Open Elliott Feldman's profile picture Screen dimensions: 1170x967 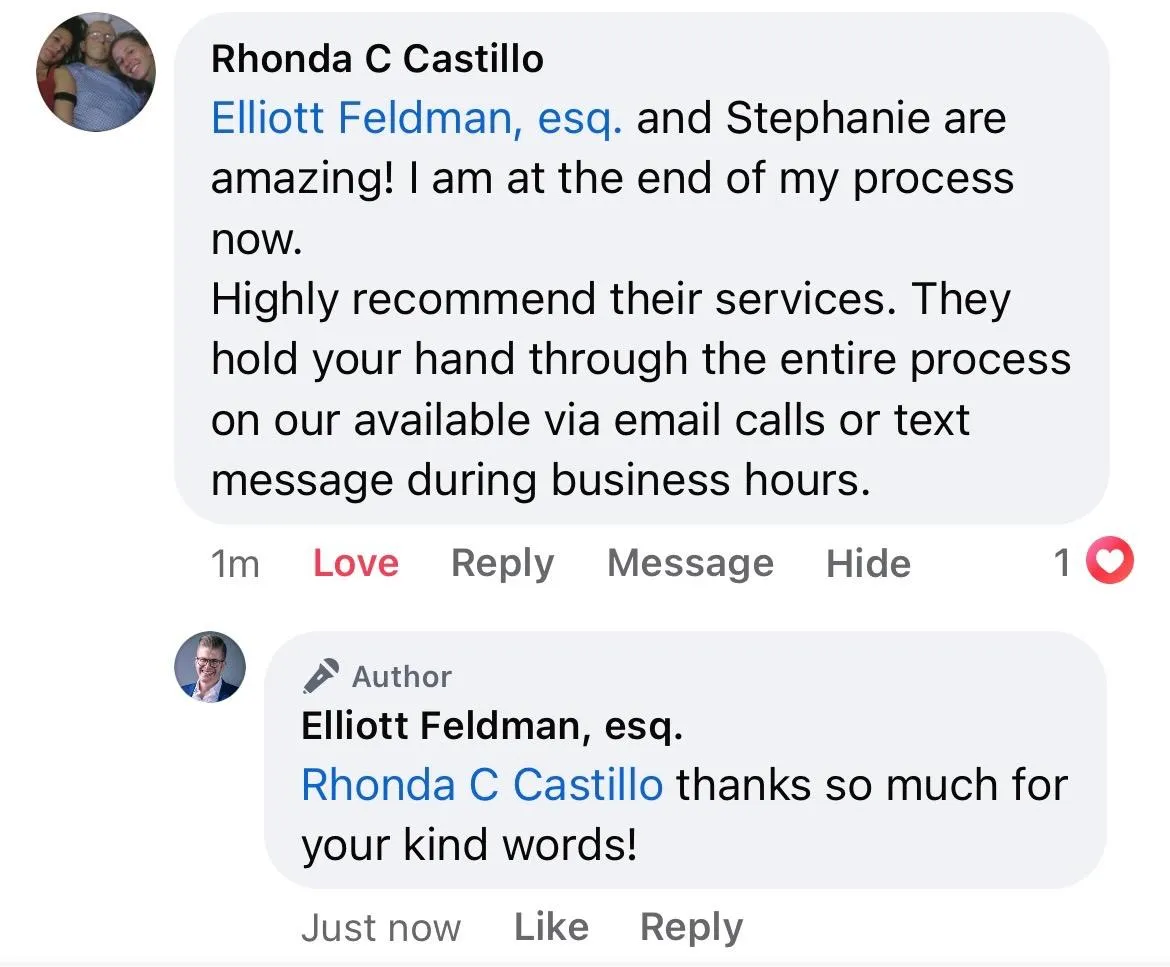(x=210, y=667)
